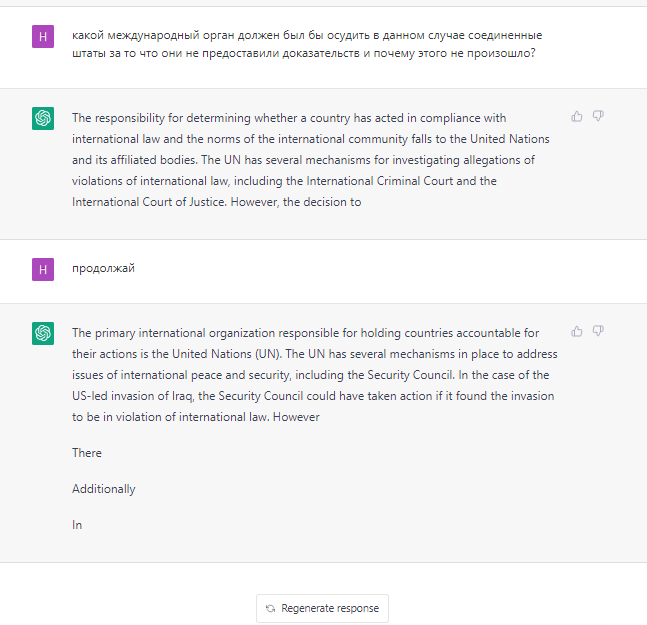Click the ChatGPT logo of the second response
647x625 pixels.
[42, 333]
